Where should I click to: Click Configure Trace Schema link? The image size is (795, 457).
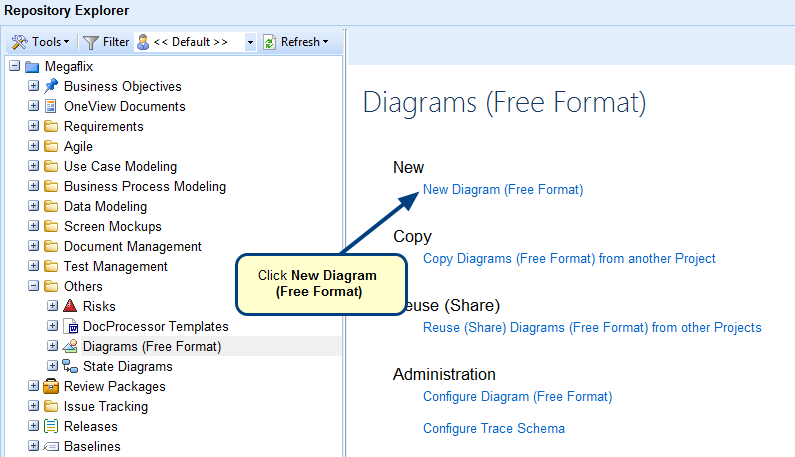[x=493, y=428]
